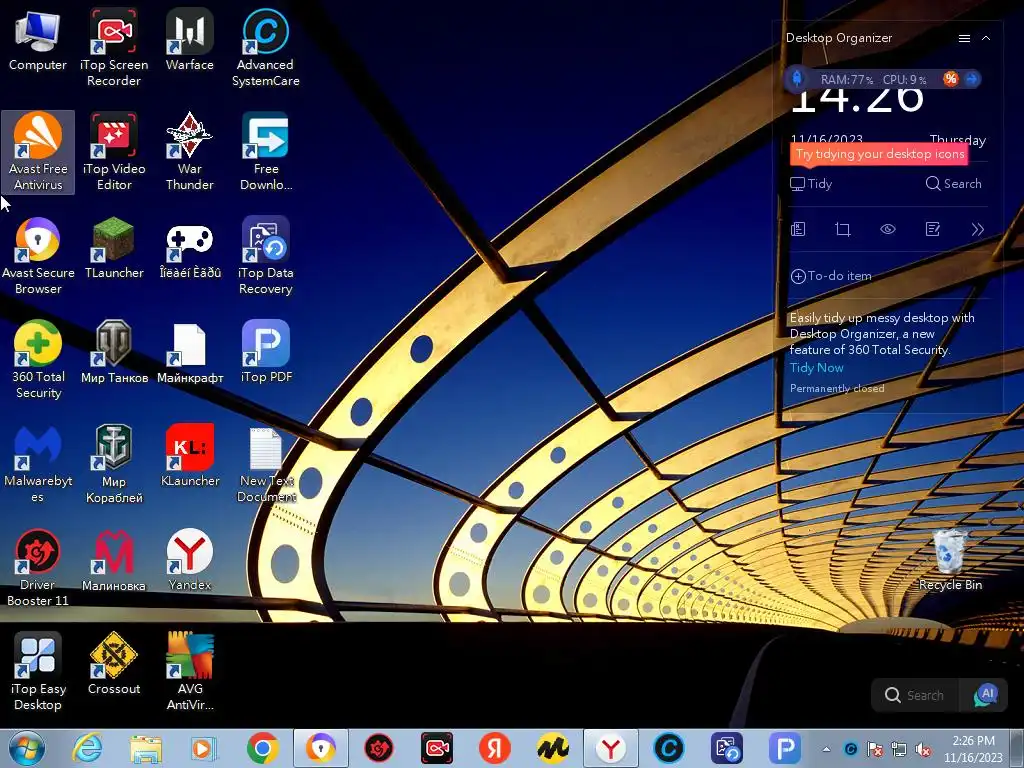Select the Майнкрафт file shortcut

[189, 353]
